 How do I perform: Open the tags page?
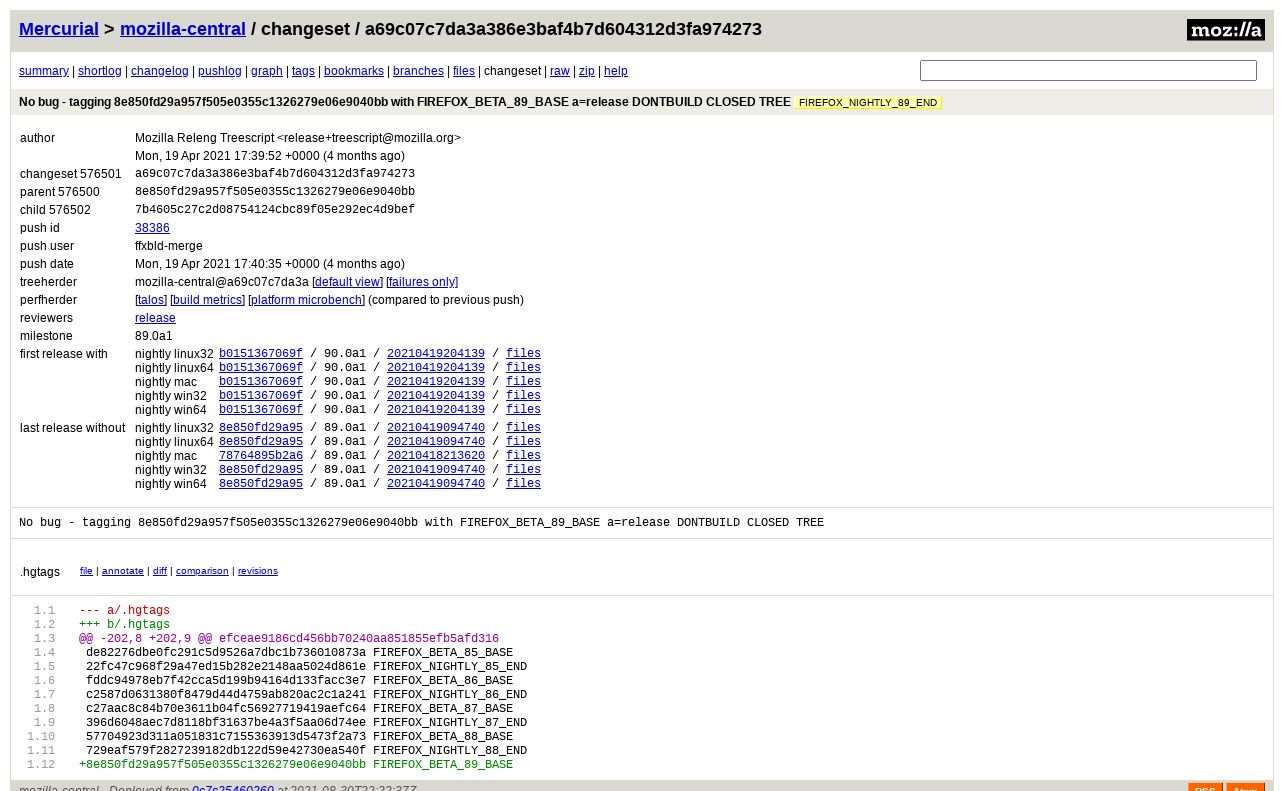(x=303, y=71)
